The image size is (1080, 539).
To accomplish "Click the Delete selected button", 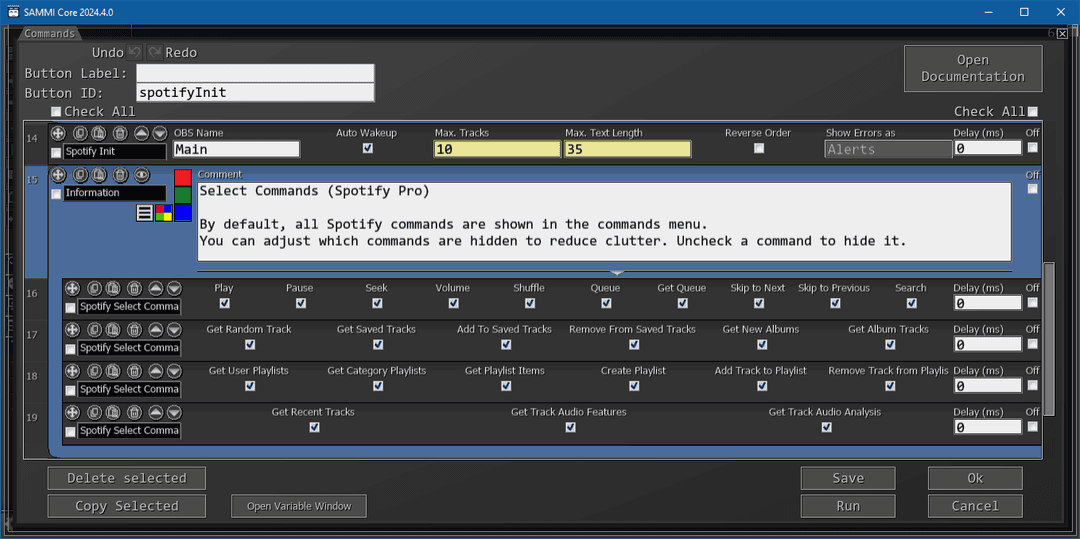I will pos(127,478).
